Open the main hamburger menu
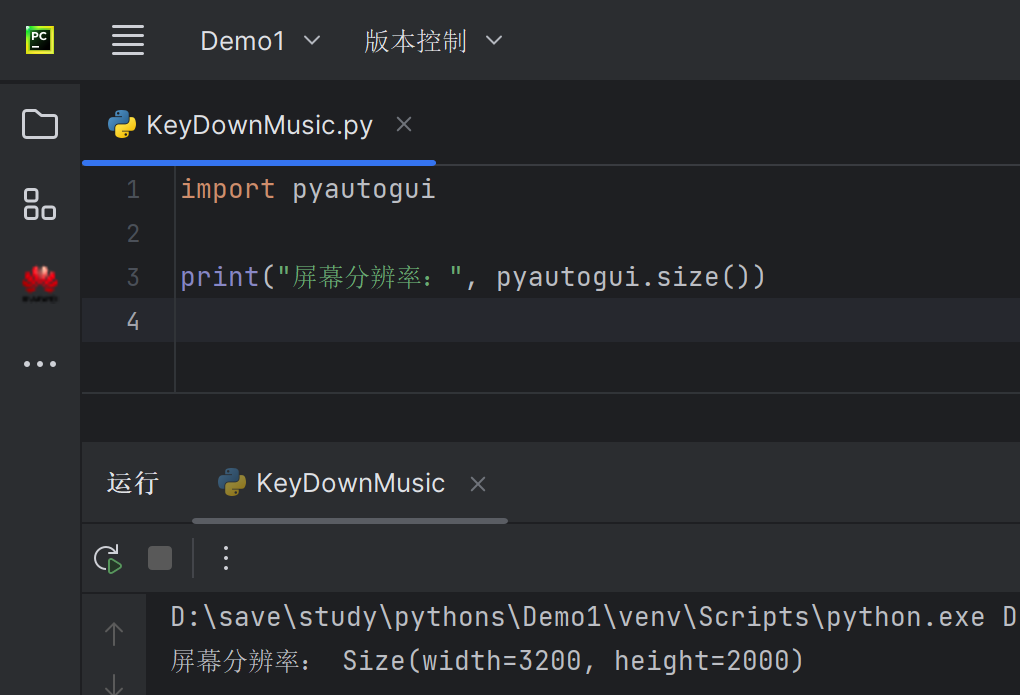The image size is (1020, 695). (128, 41)
